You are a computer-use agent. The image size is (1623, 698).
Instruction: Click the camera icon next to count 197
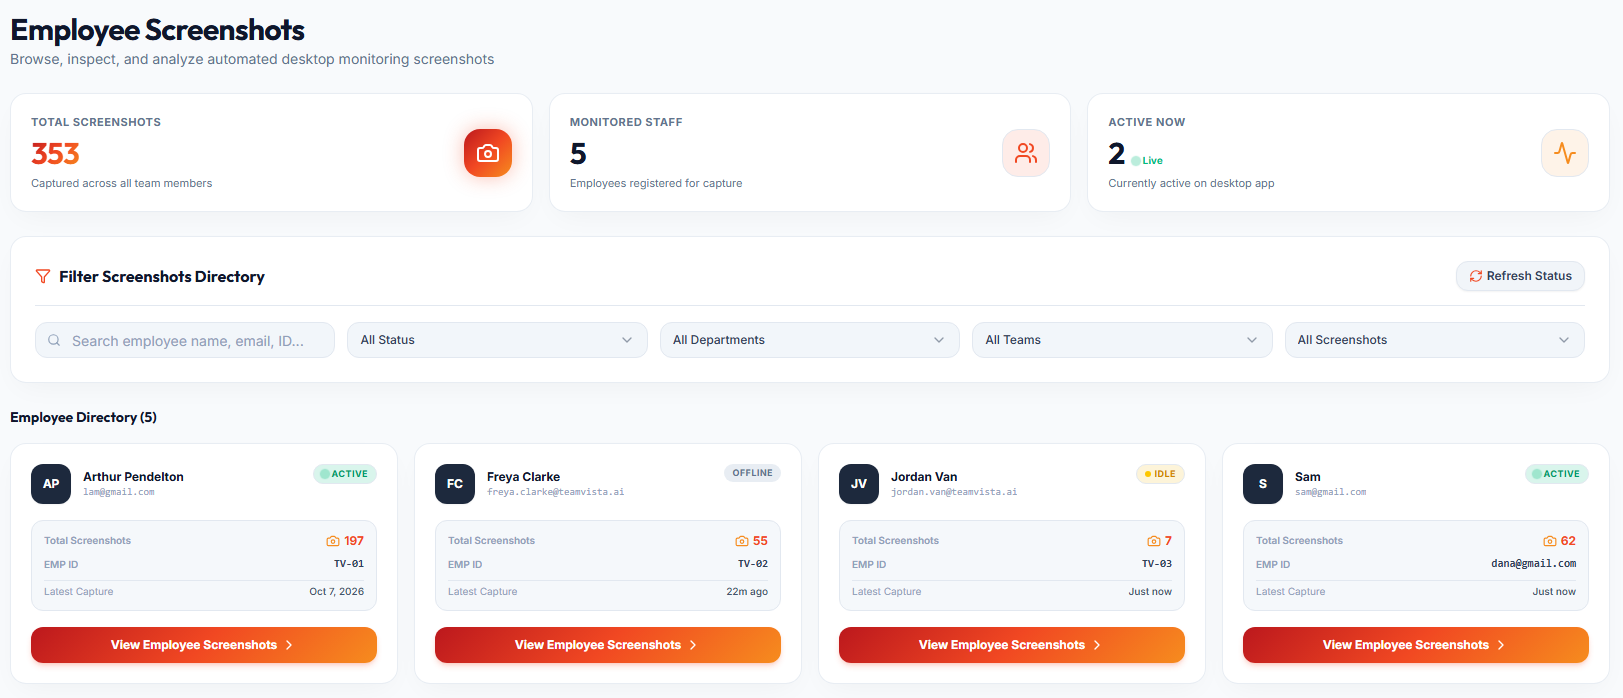[x=333, y=541]
